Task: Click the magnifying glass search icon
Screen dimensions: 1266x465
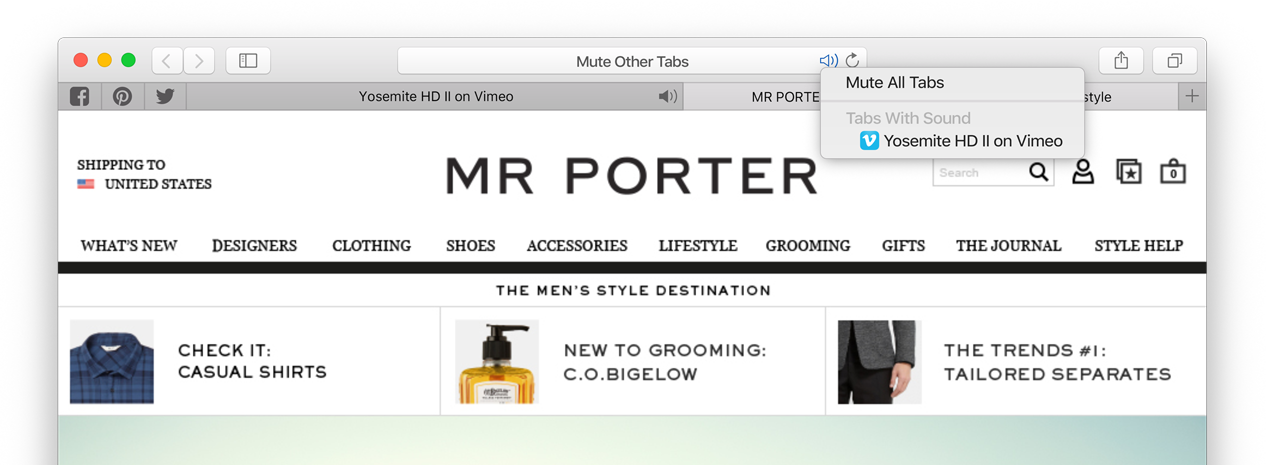Action: [1039, 172]
